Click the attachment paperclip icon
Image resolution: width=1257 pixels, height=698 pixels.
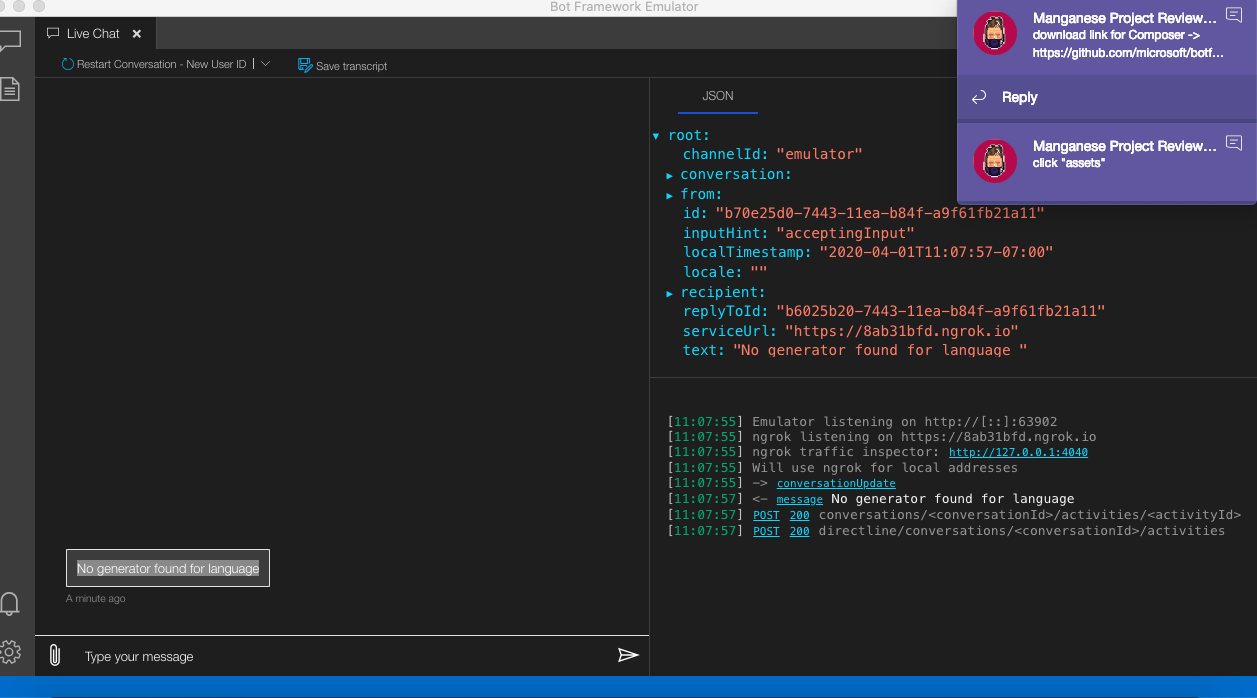(55, 656)
